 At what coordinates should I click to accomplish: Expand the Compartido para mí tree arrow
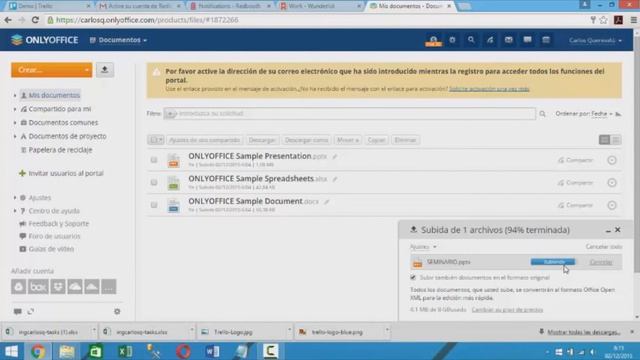[15, 109]
